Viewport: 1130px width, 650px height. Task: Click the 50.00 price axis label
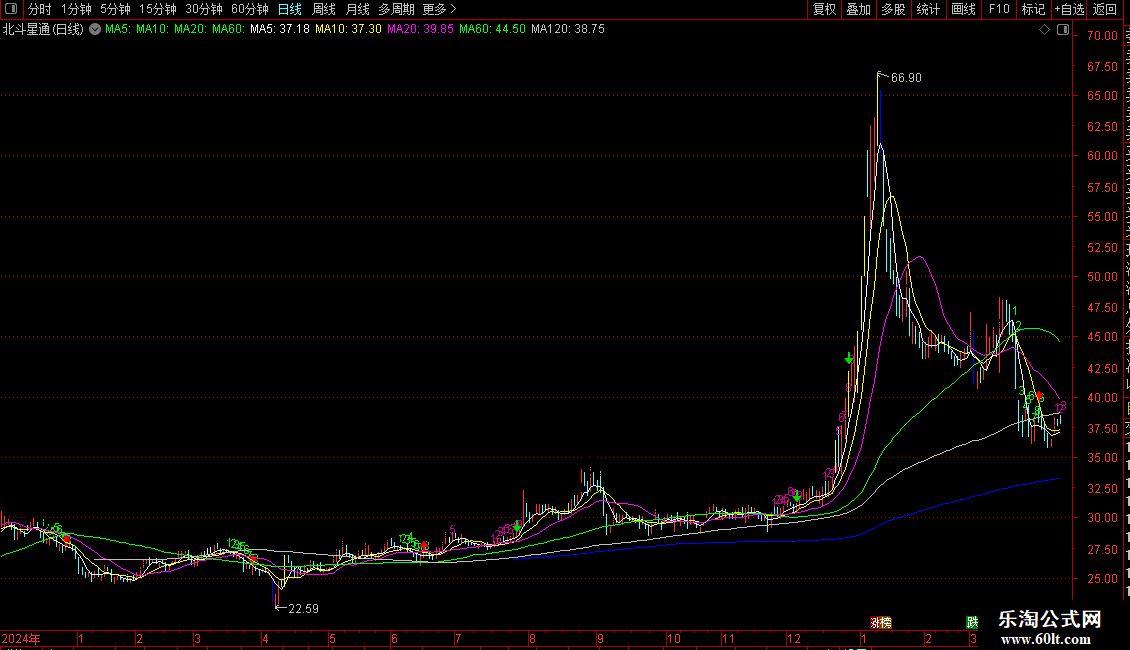(x=1103, y=277)
